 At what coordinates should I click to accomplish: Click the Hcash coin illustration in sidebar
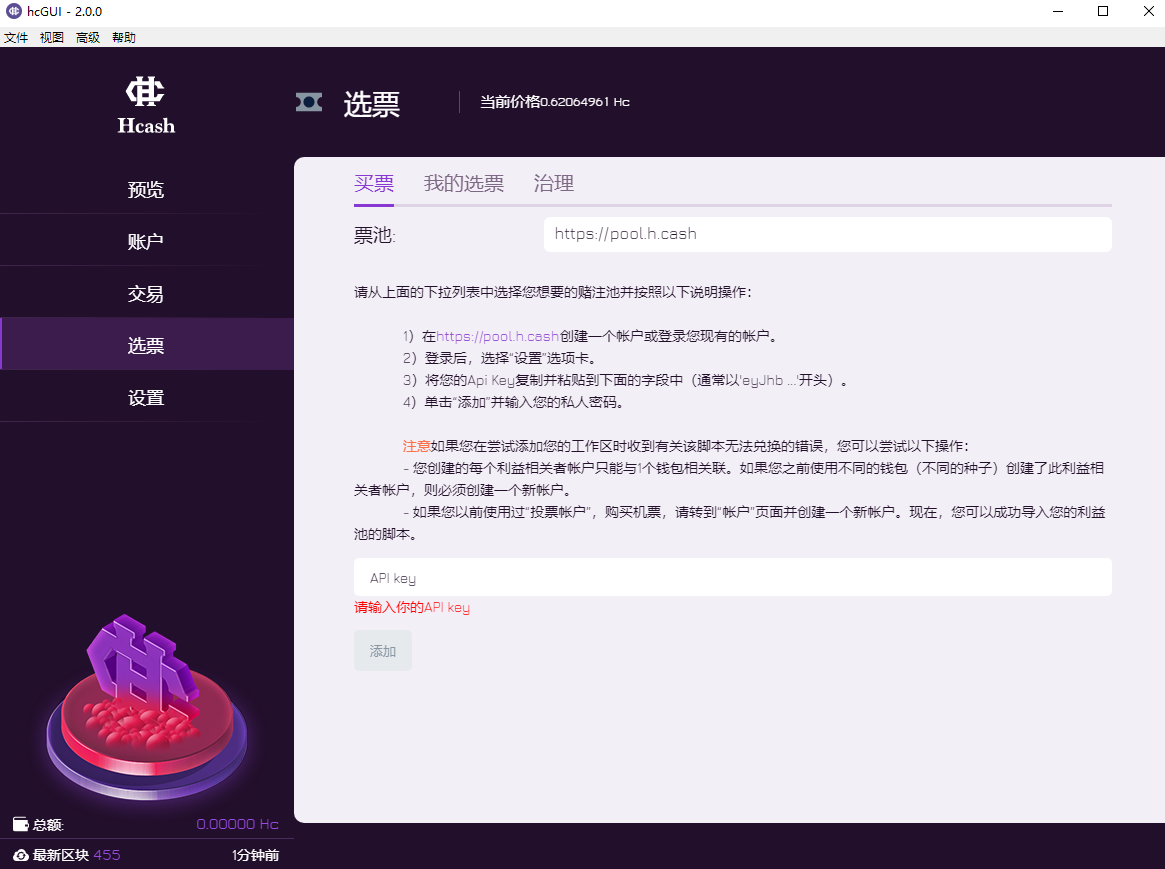146,706
